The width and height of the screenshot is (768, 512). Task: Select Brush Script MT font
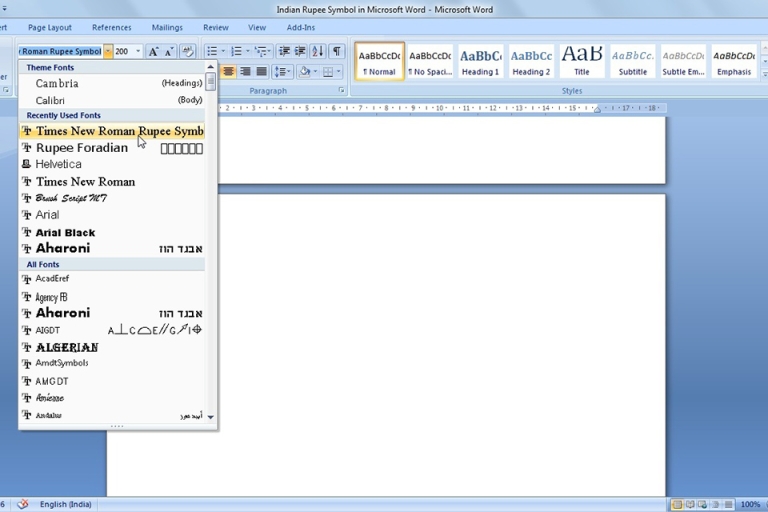[x=112, y=198]
